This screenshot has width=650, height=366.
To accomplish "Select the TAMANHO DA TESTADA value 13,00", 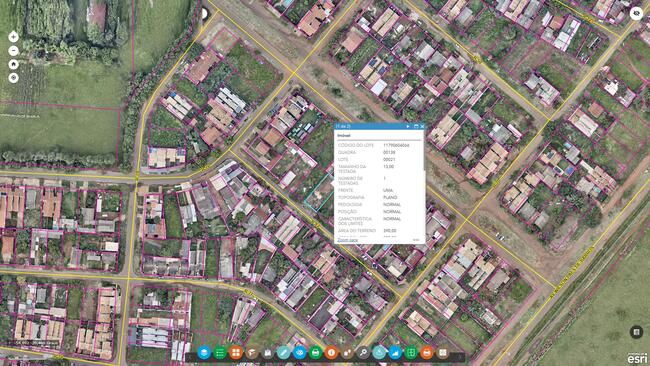I will (388, 167).
